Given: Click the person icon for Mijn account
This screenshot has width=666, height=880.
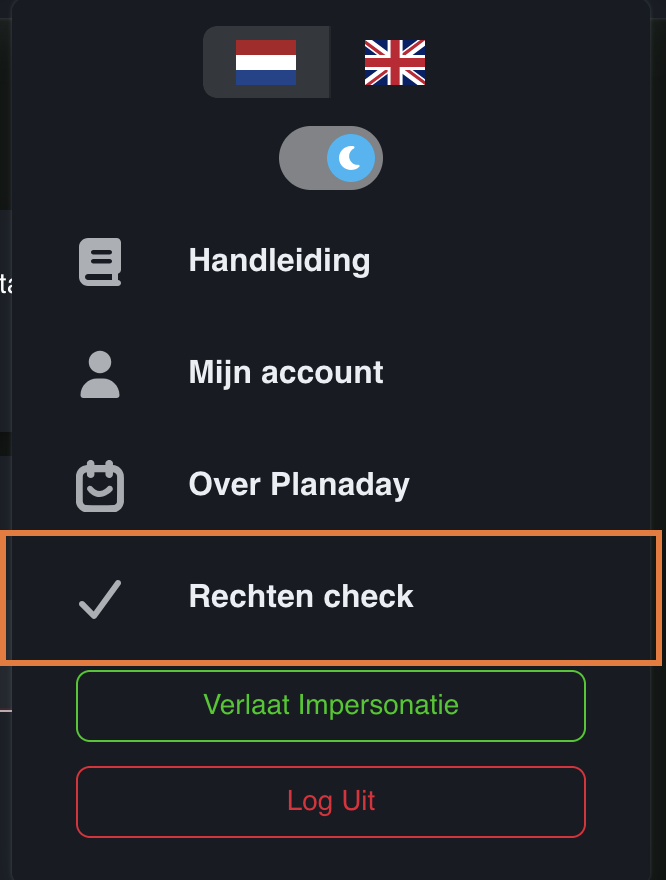Looking at the screenshot, I should point(100,374).
